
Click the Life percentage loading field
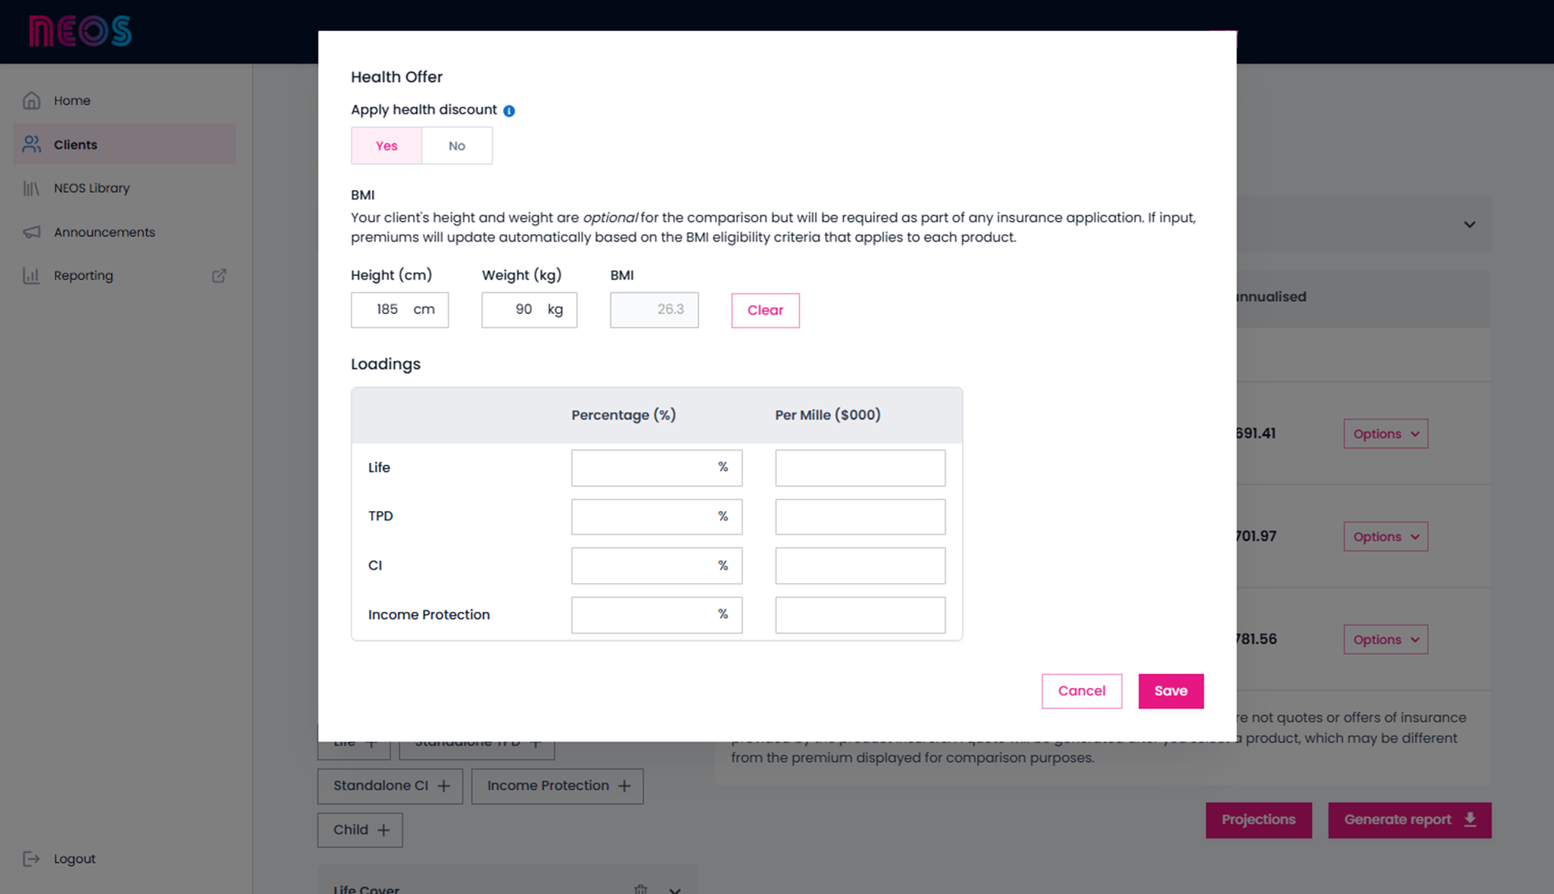(645, 468)
